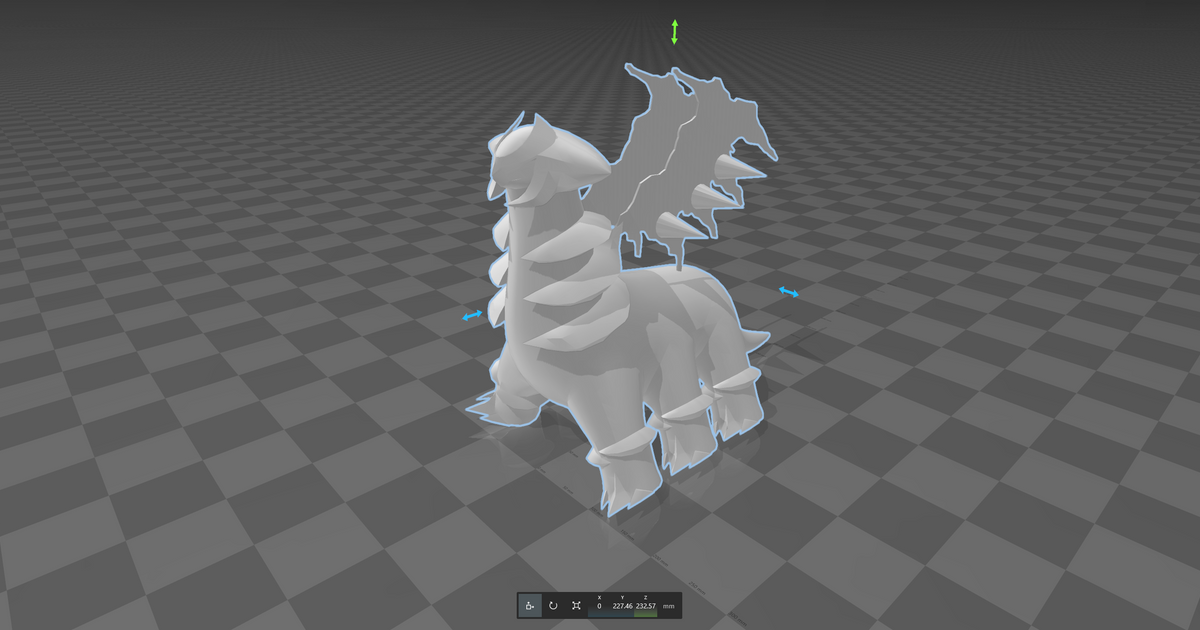Edit the Y value 227.46

point(622,607)
